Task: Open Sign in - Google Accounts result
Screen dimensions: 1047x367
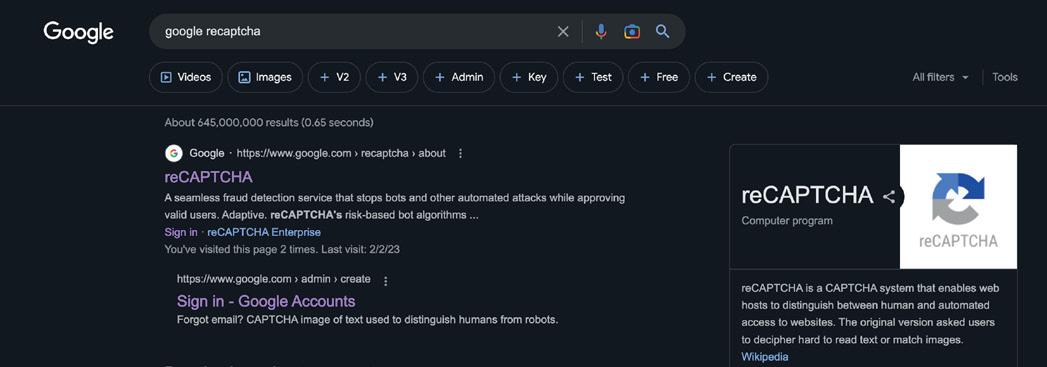Action: point(266,301)
